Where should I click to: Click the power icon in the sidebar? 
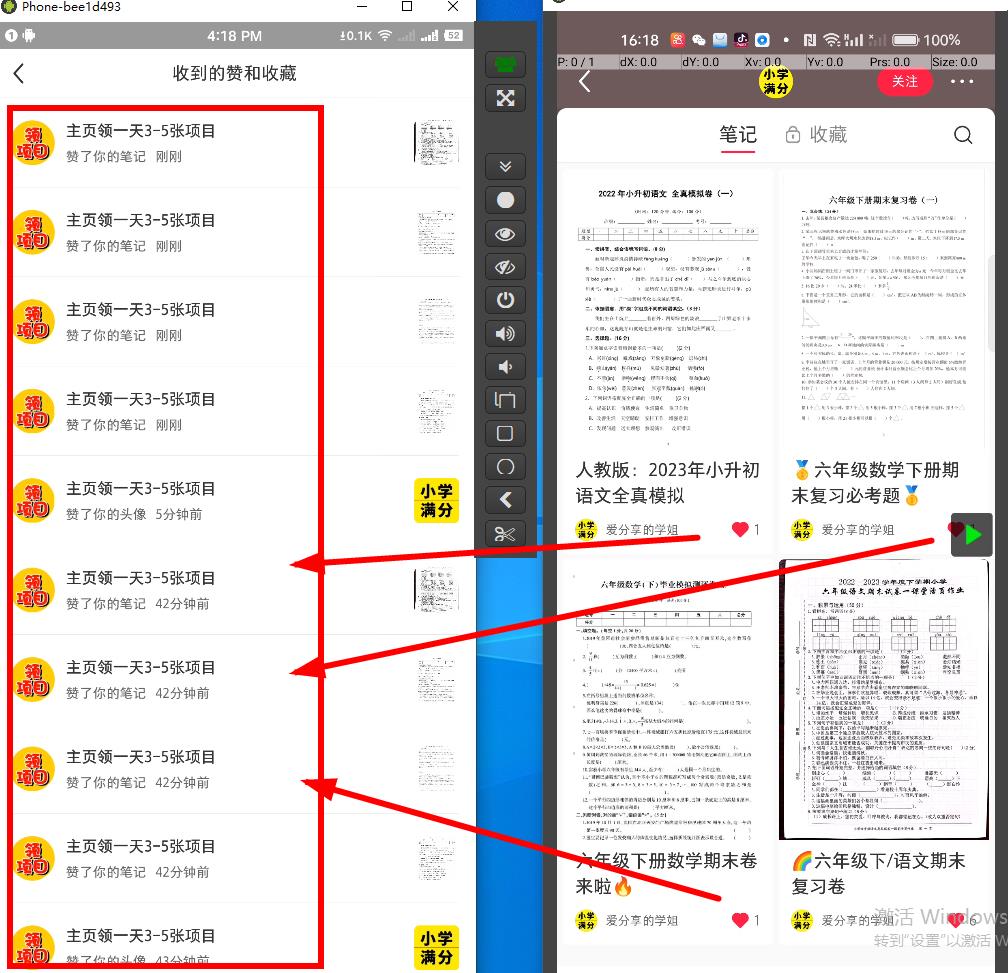click(505, 300)
